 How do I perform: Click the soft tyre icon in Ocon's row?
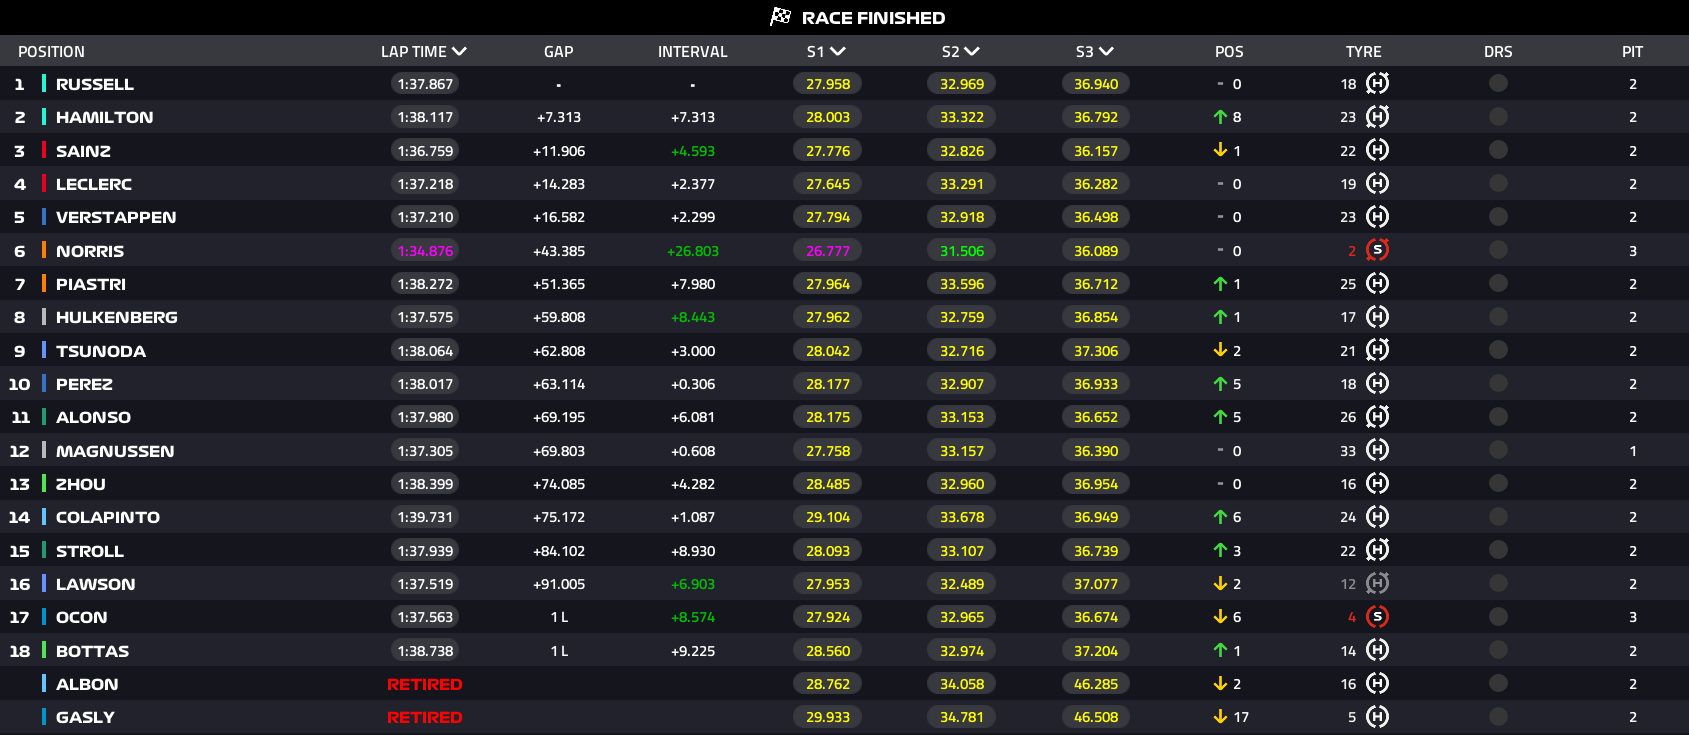(1377, 617)
